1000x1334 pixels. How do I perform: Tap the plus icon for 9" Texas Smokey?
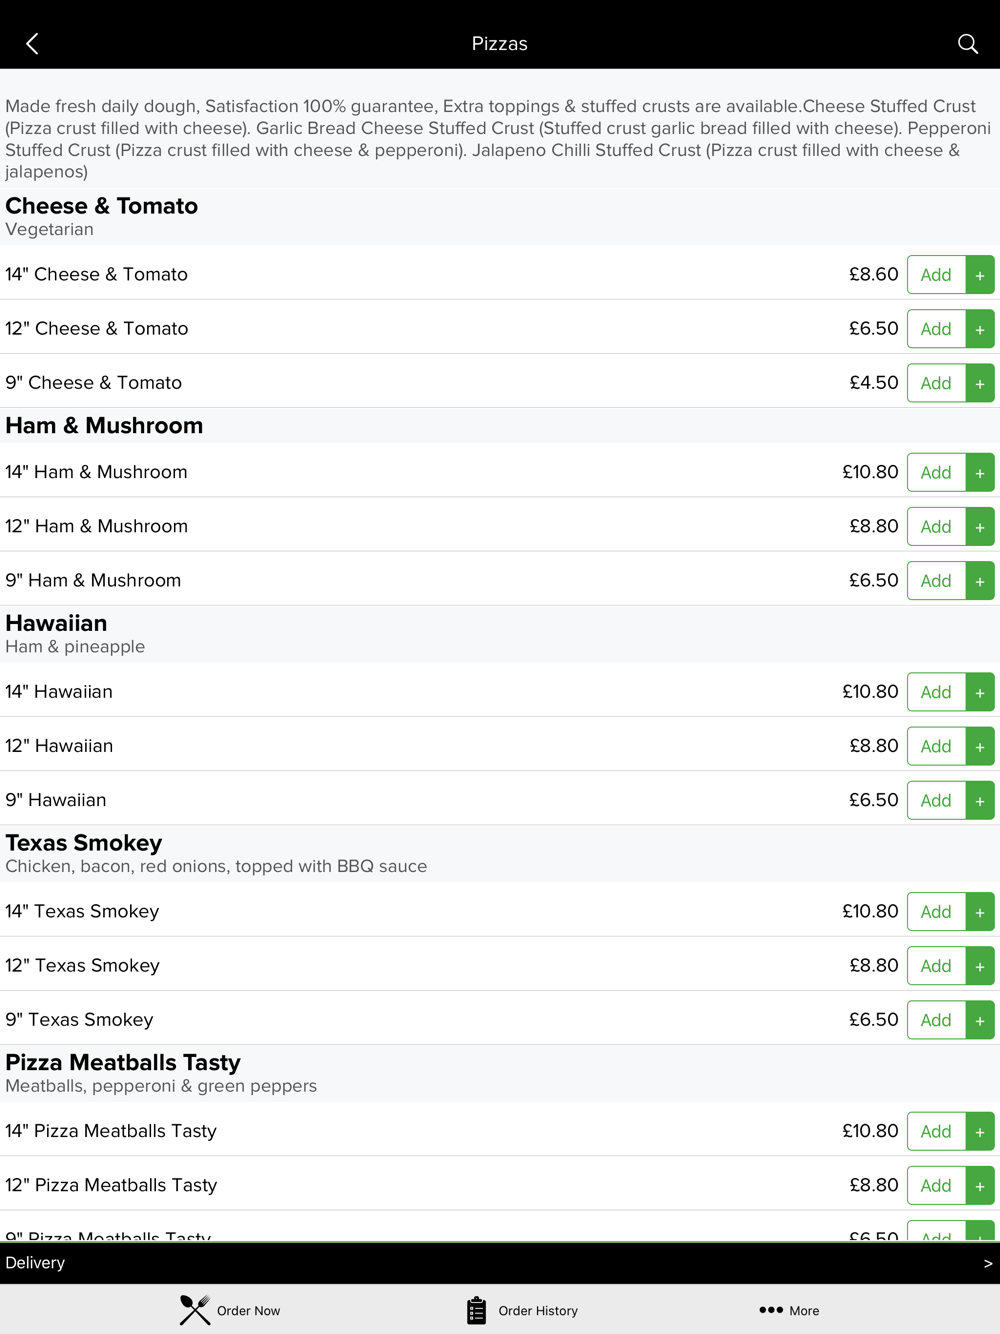980,1020
